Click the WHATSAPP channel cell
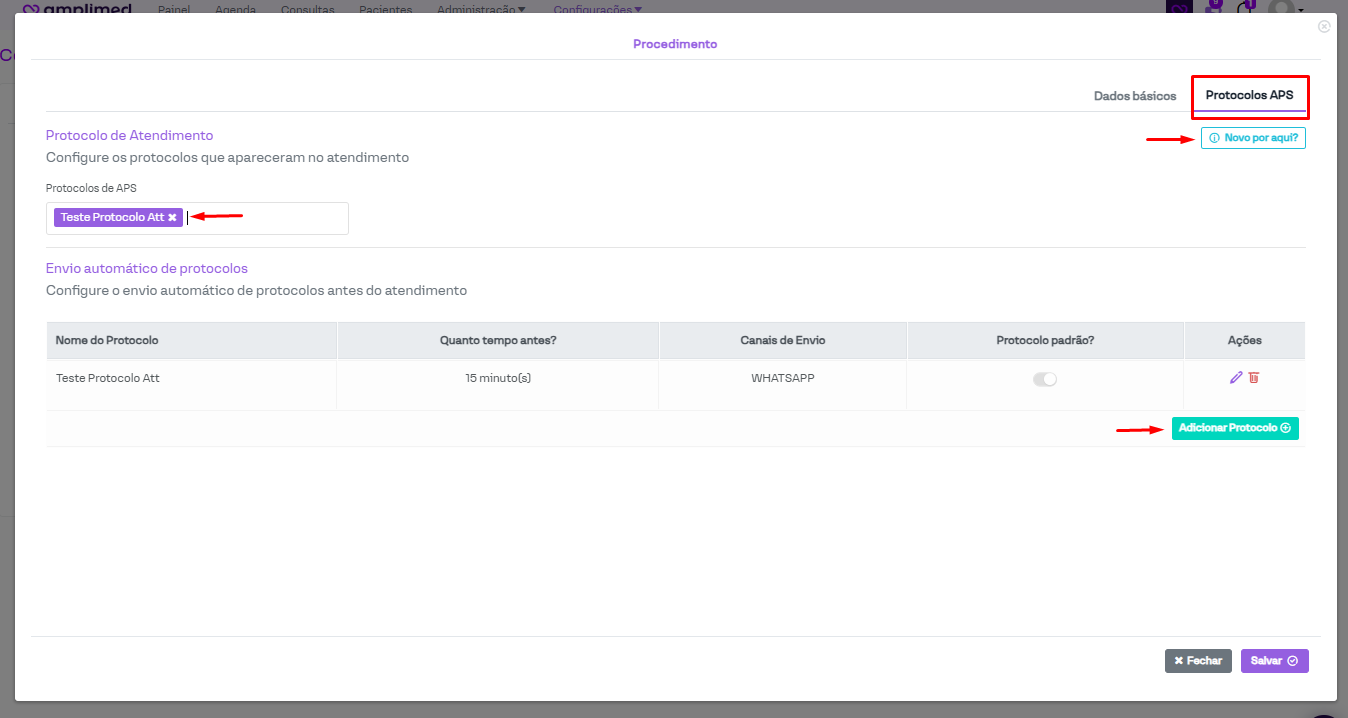The image size is (1348, 718). coord(783,379)
